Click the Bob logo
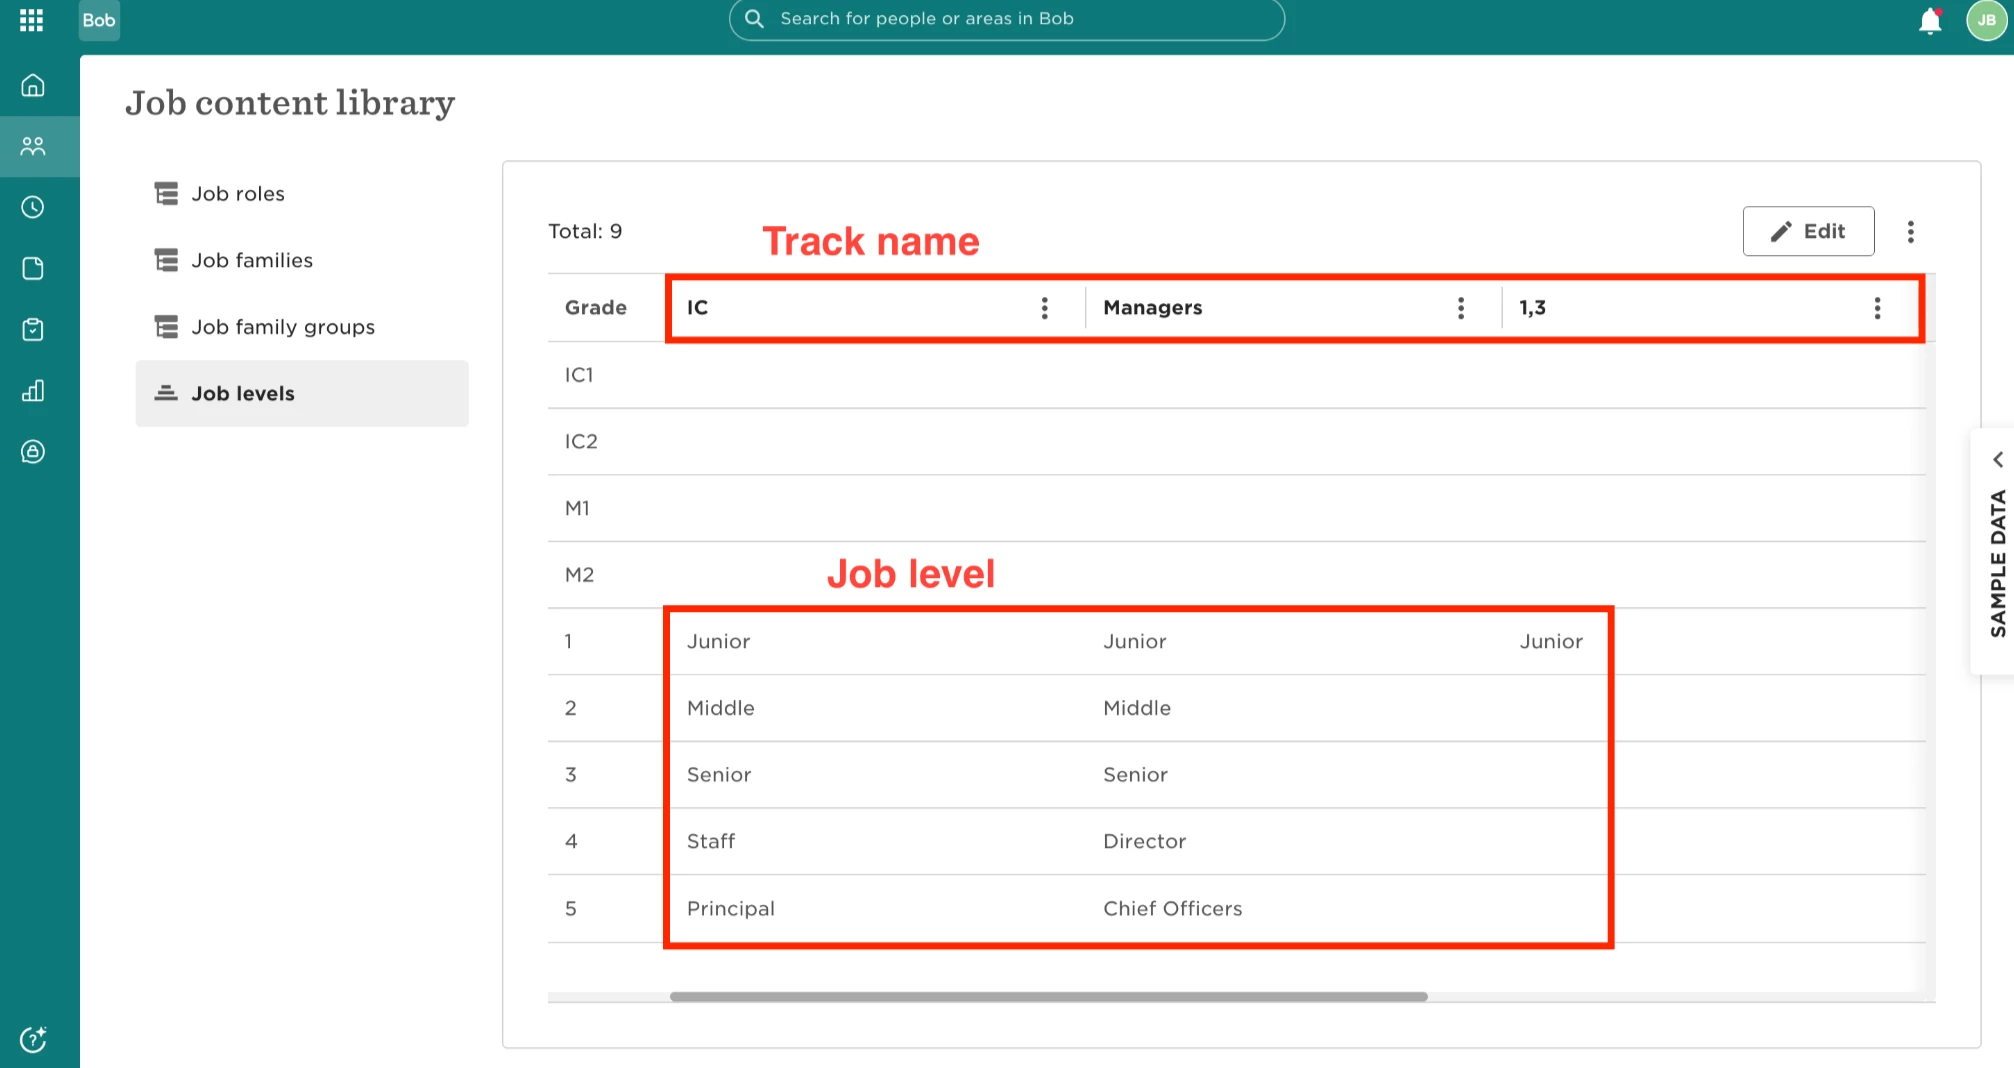The height and width of the screenshot is (1068, 2014). point(99,20)
